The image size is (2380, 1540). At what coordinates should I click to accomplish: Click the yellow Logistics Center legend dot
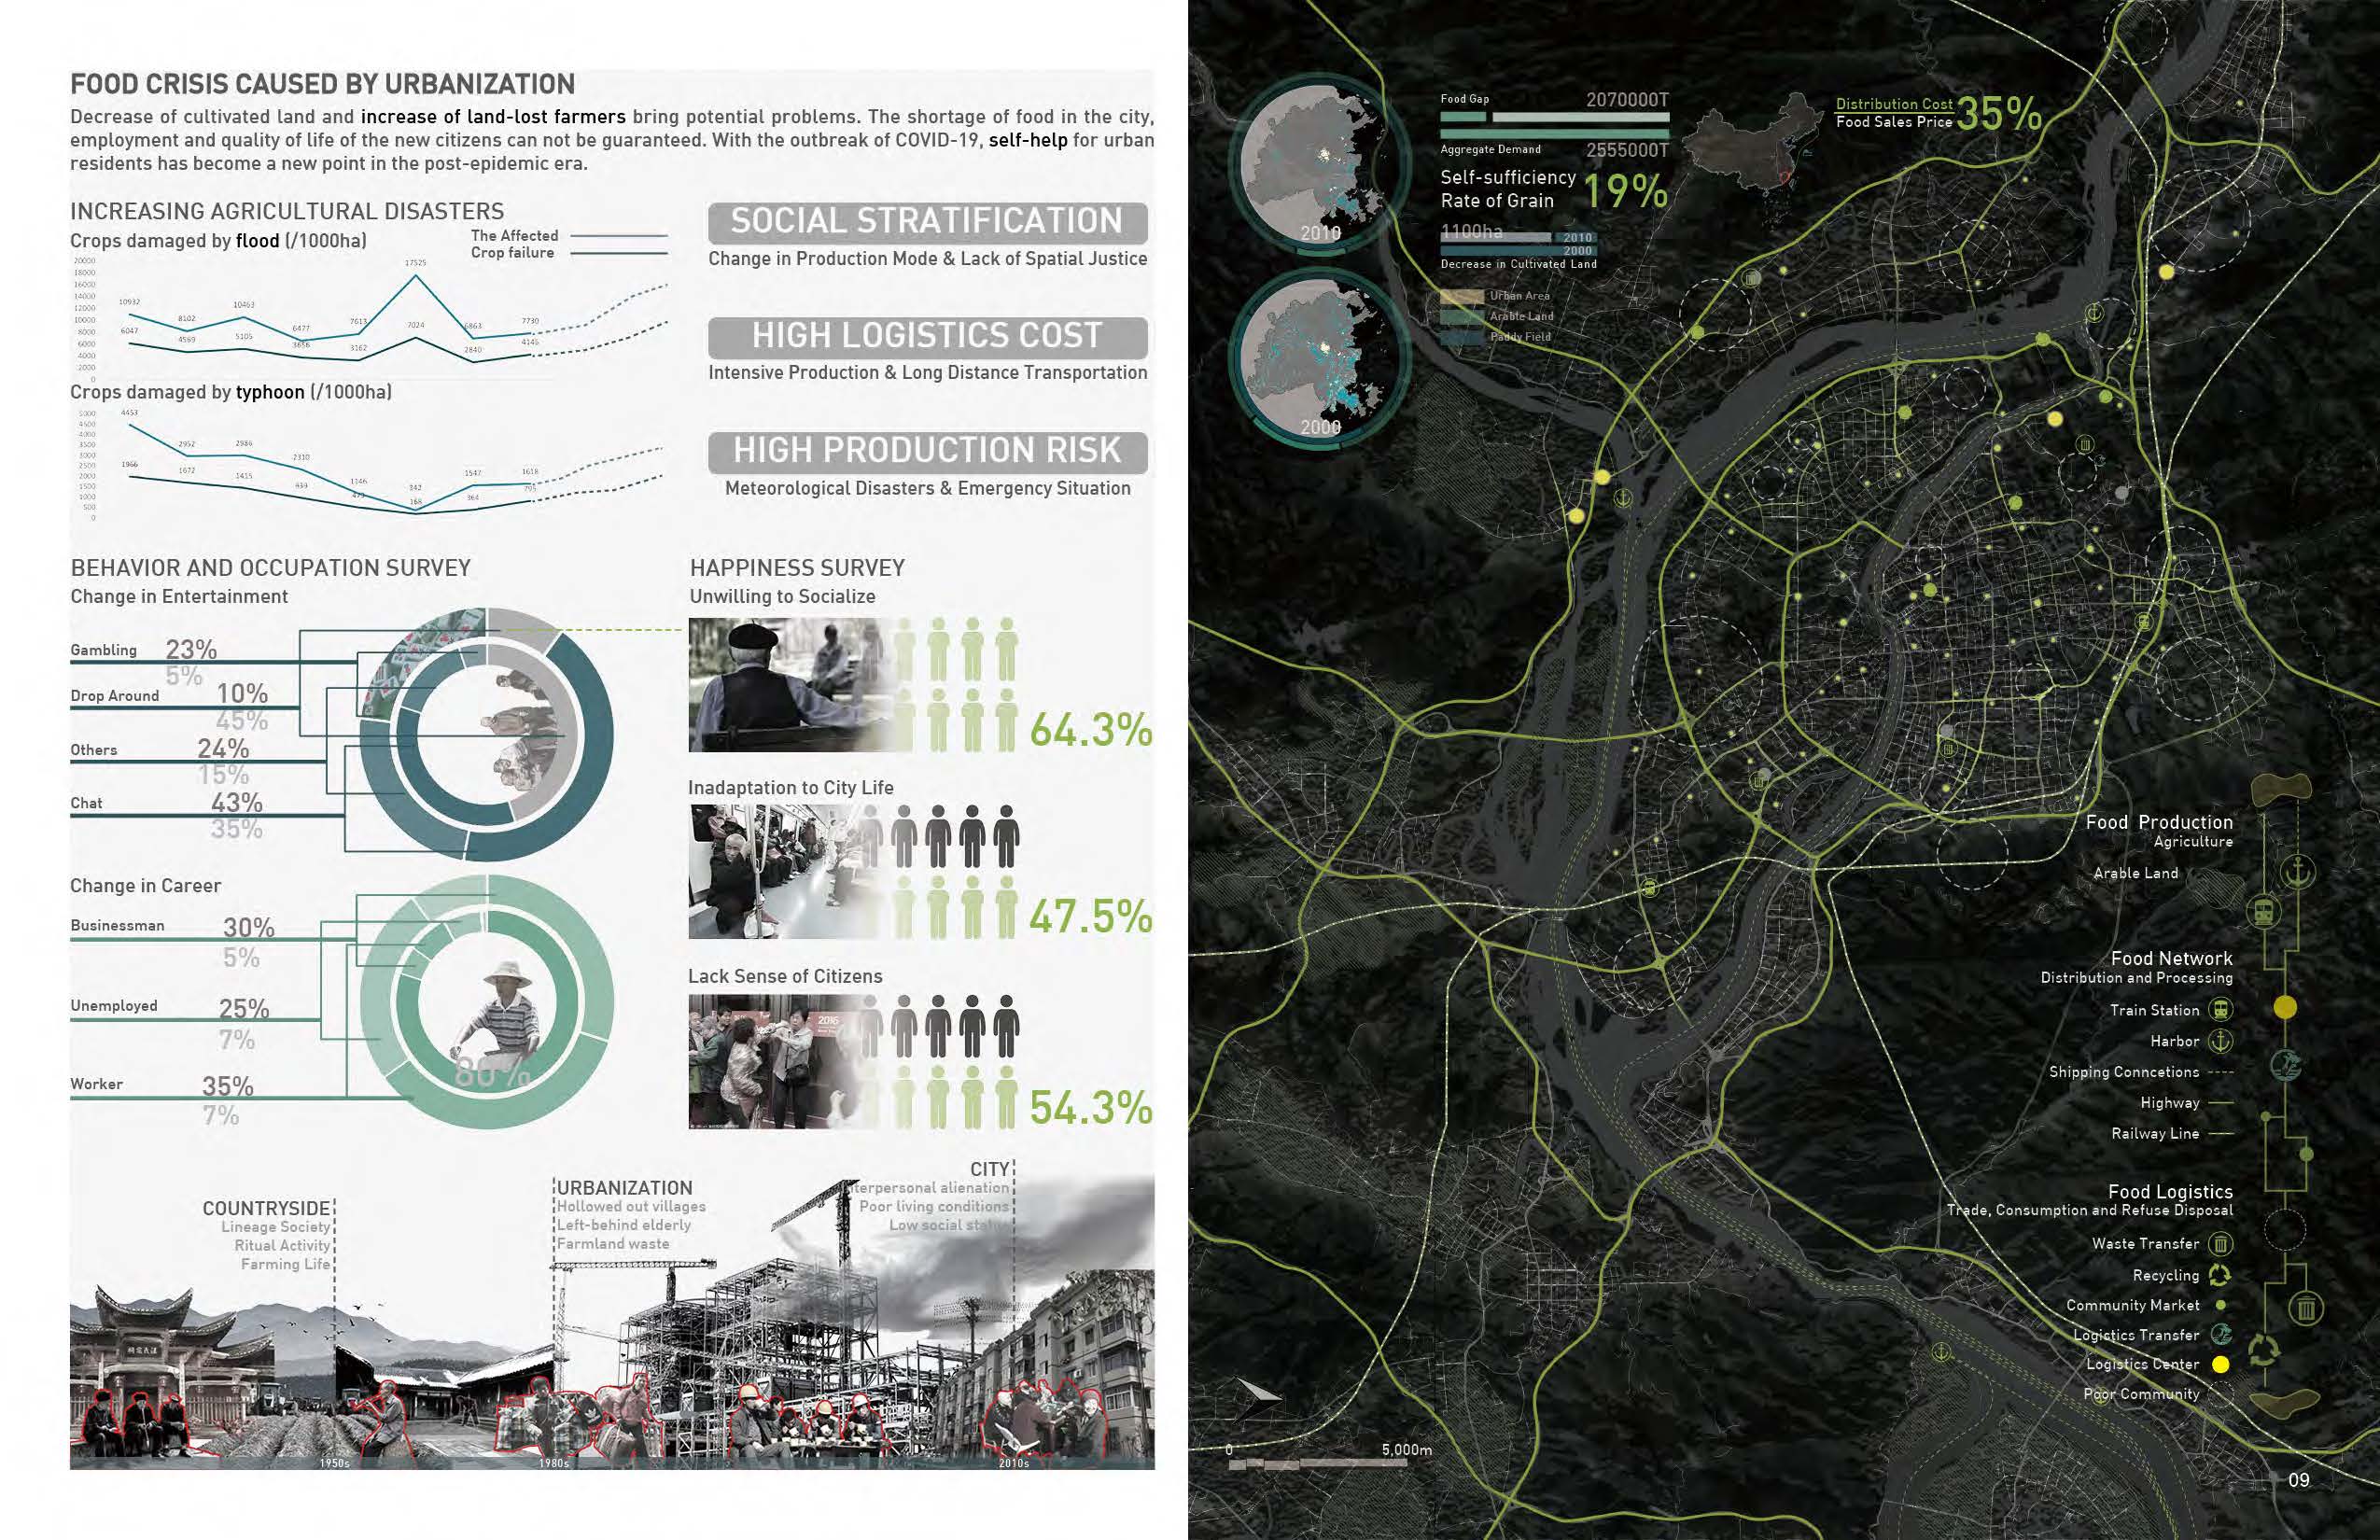point(2220,1364)
